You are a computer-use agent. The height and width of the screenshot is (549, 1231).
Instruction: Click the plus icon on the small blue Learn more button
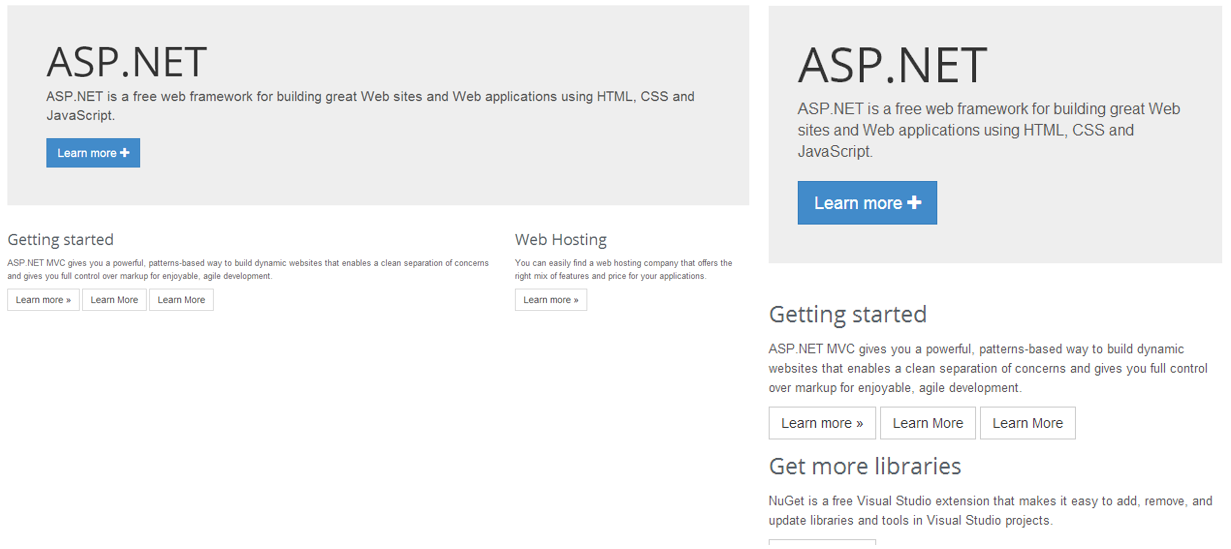(x=124, y=153)
